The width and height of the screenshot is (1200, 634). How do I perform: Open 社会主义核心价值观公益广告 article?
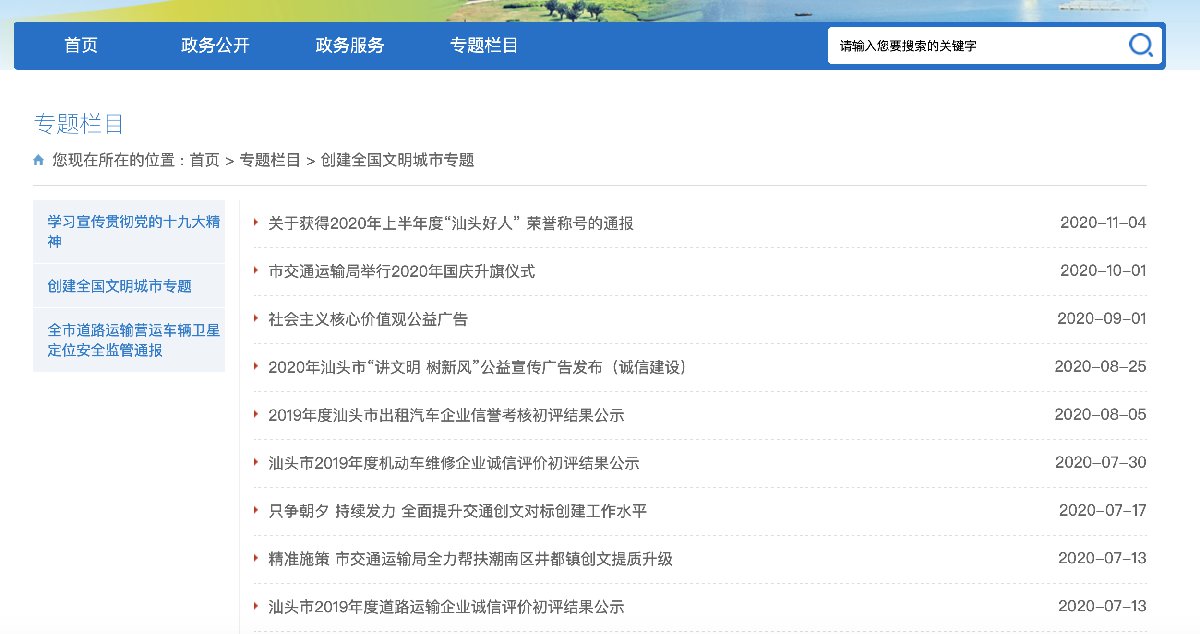coord(368,319)
